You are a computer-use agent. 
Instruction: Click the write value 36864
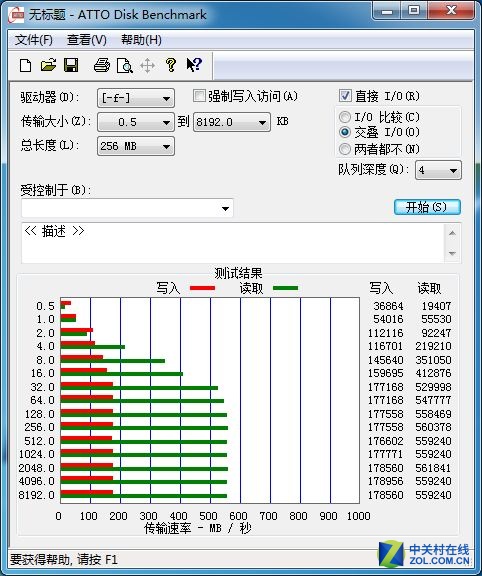[x=388, y=306]
